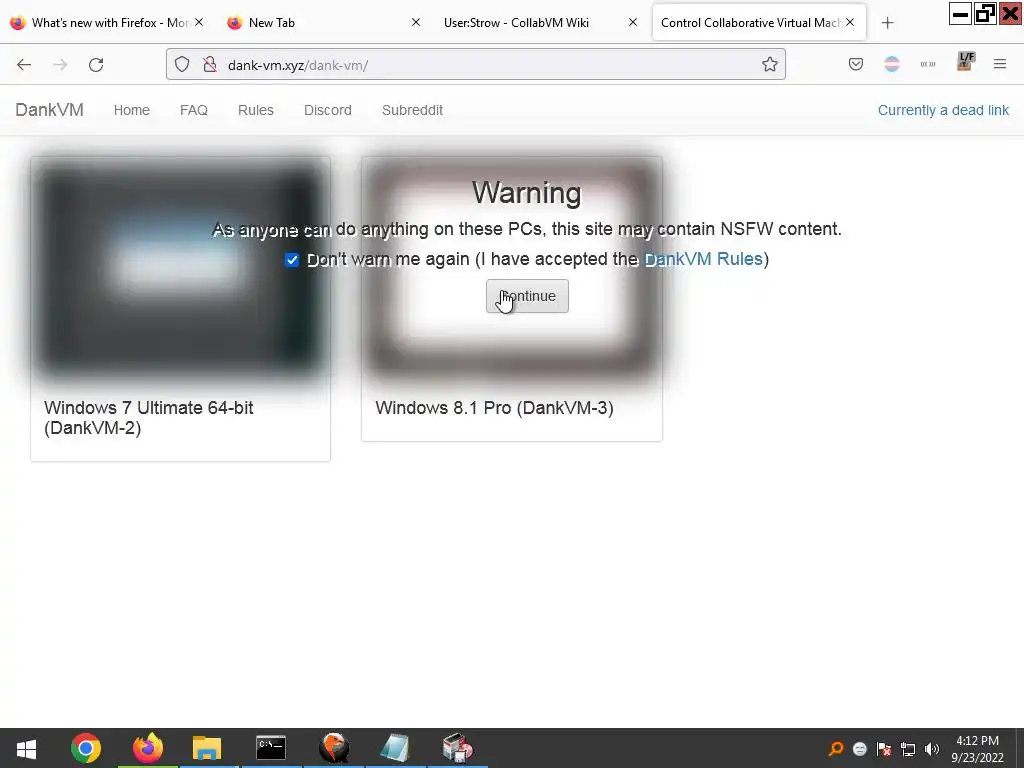Image resolution: width=1024 pixels, height=768 pixels.
Task: Click the Continue button
Action: pos(527,296)
